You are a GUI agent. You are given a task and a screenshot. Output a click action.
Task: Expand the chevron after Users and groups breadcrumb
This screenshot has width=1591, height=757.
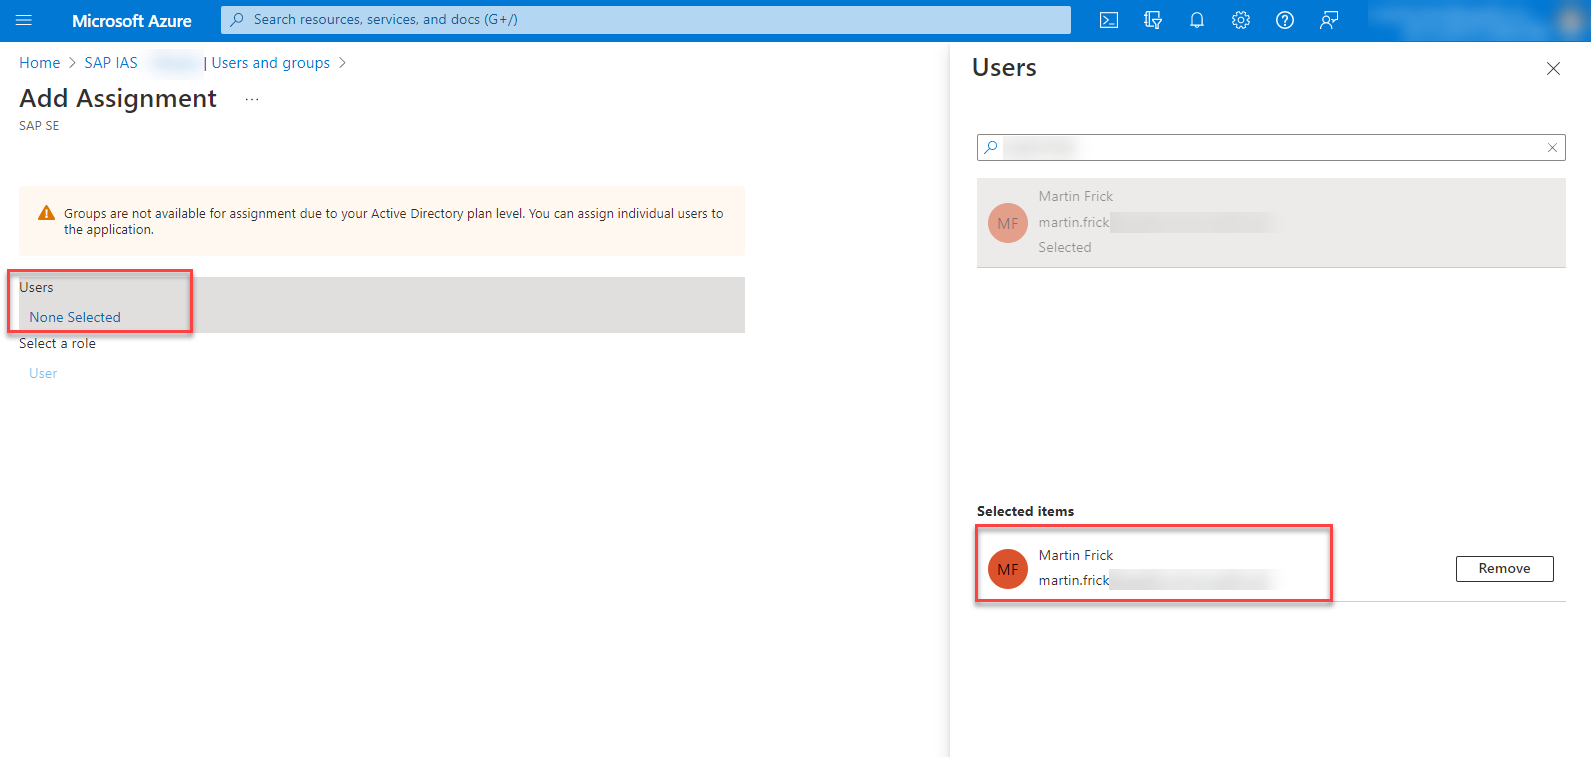(x=342, y=63)
